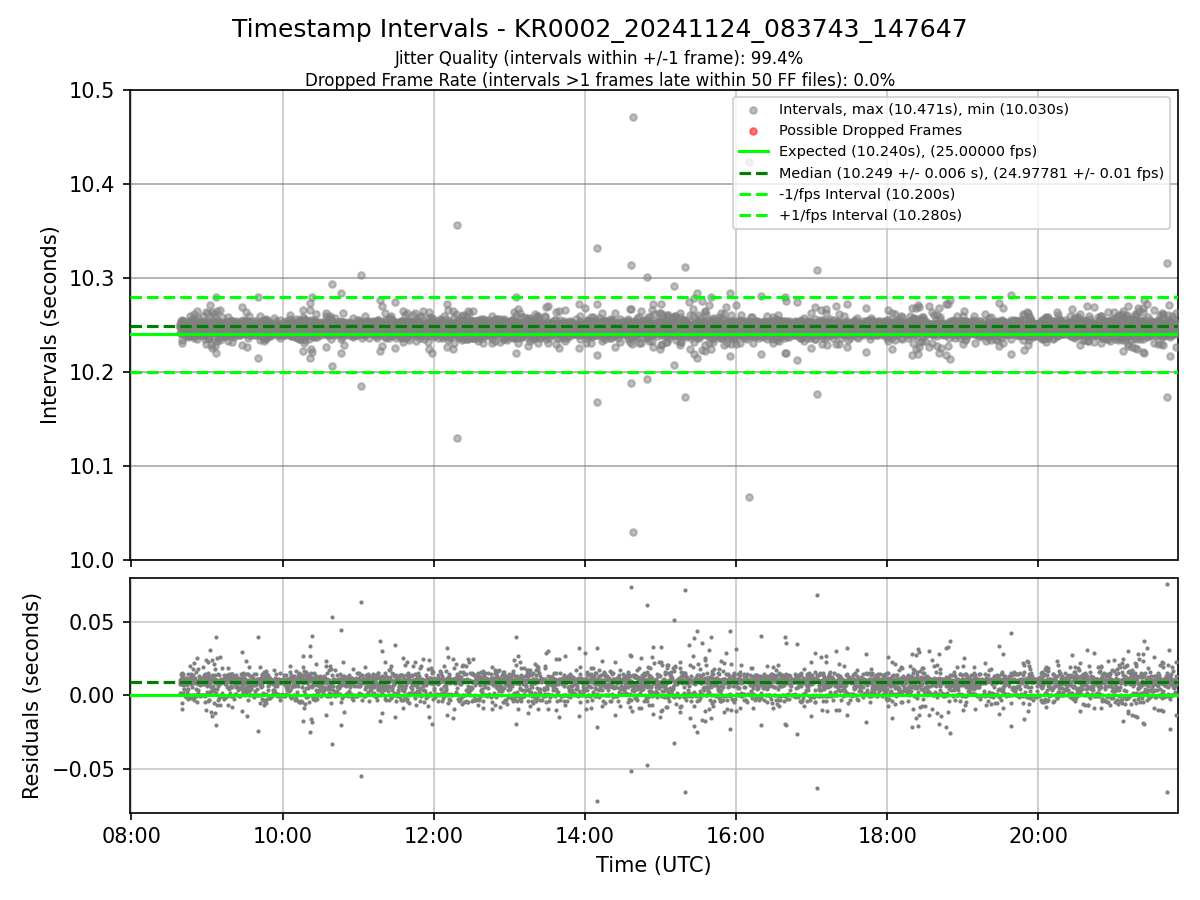Select legend entry 'Intervals, max (10.471s), min (10.030s)'
1200x900 pixels.
click(x=923, y=110)
